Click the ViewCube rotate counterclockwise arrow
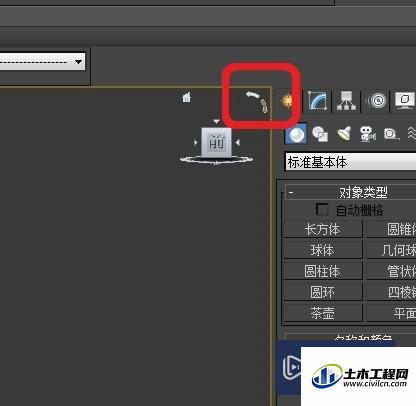 coord(252,95)
